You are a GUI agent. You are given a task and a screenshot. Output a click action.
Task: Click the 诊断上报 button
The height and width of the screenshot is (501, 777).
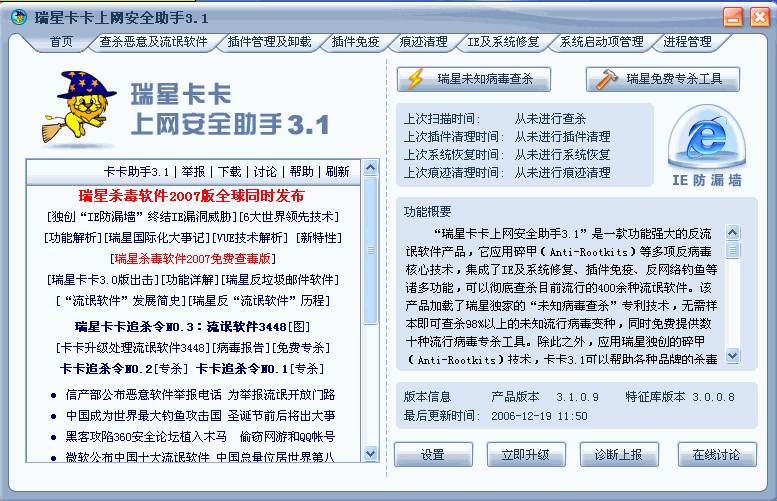tap(619, 454)
